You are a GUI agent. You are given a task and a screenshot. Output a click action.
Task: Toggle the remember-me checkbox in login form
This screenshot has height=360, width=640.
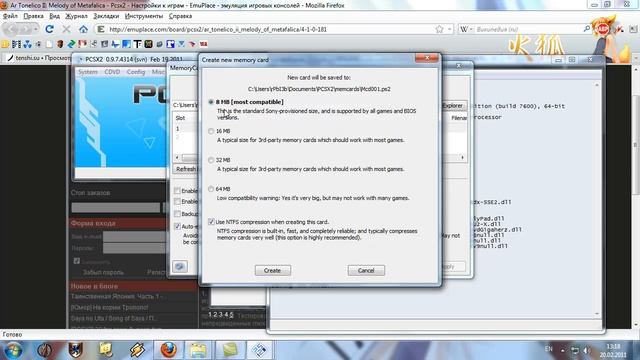point(77,261)
